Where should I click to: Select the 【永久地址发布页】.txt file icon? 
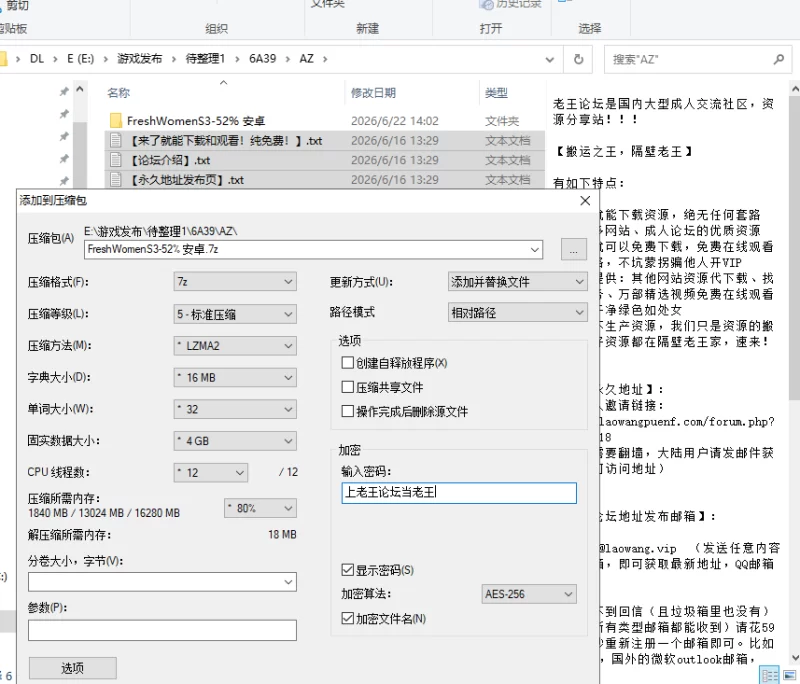(116, 180)
